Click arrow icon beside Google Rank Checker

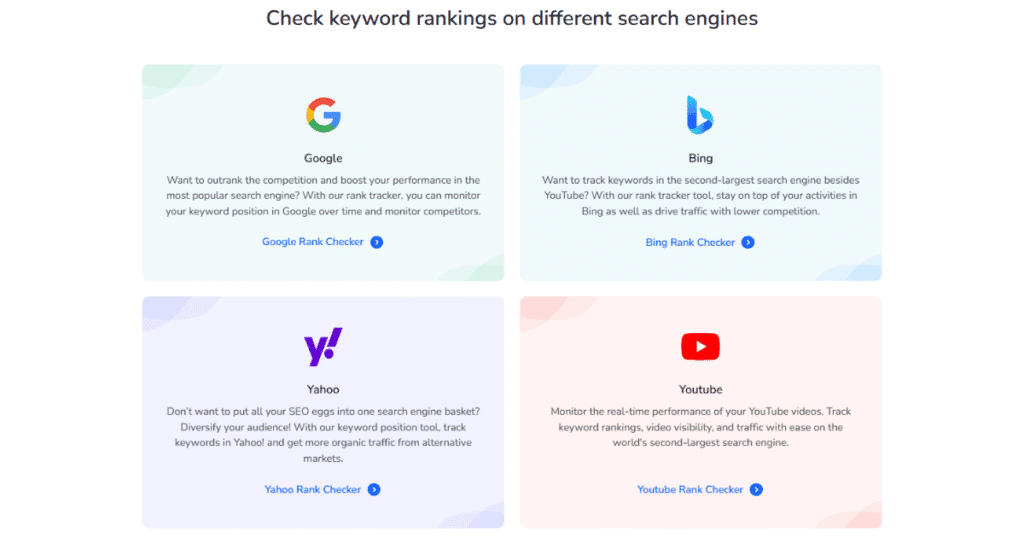click(376, 242)
